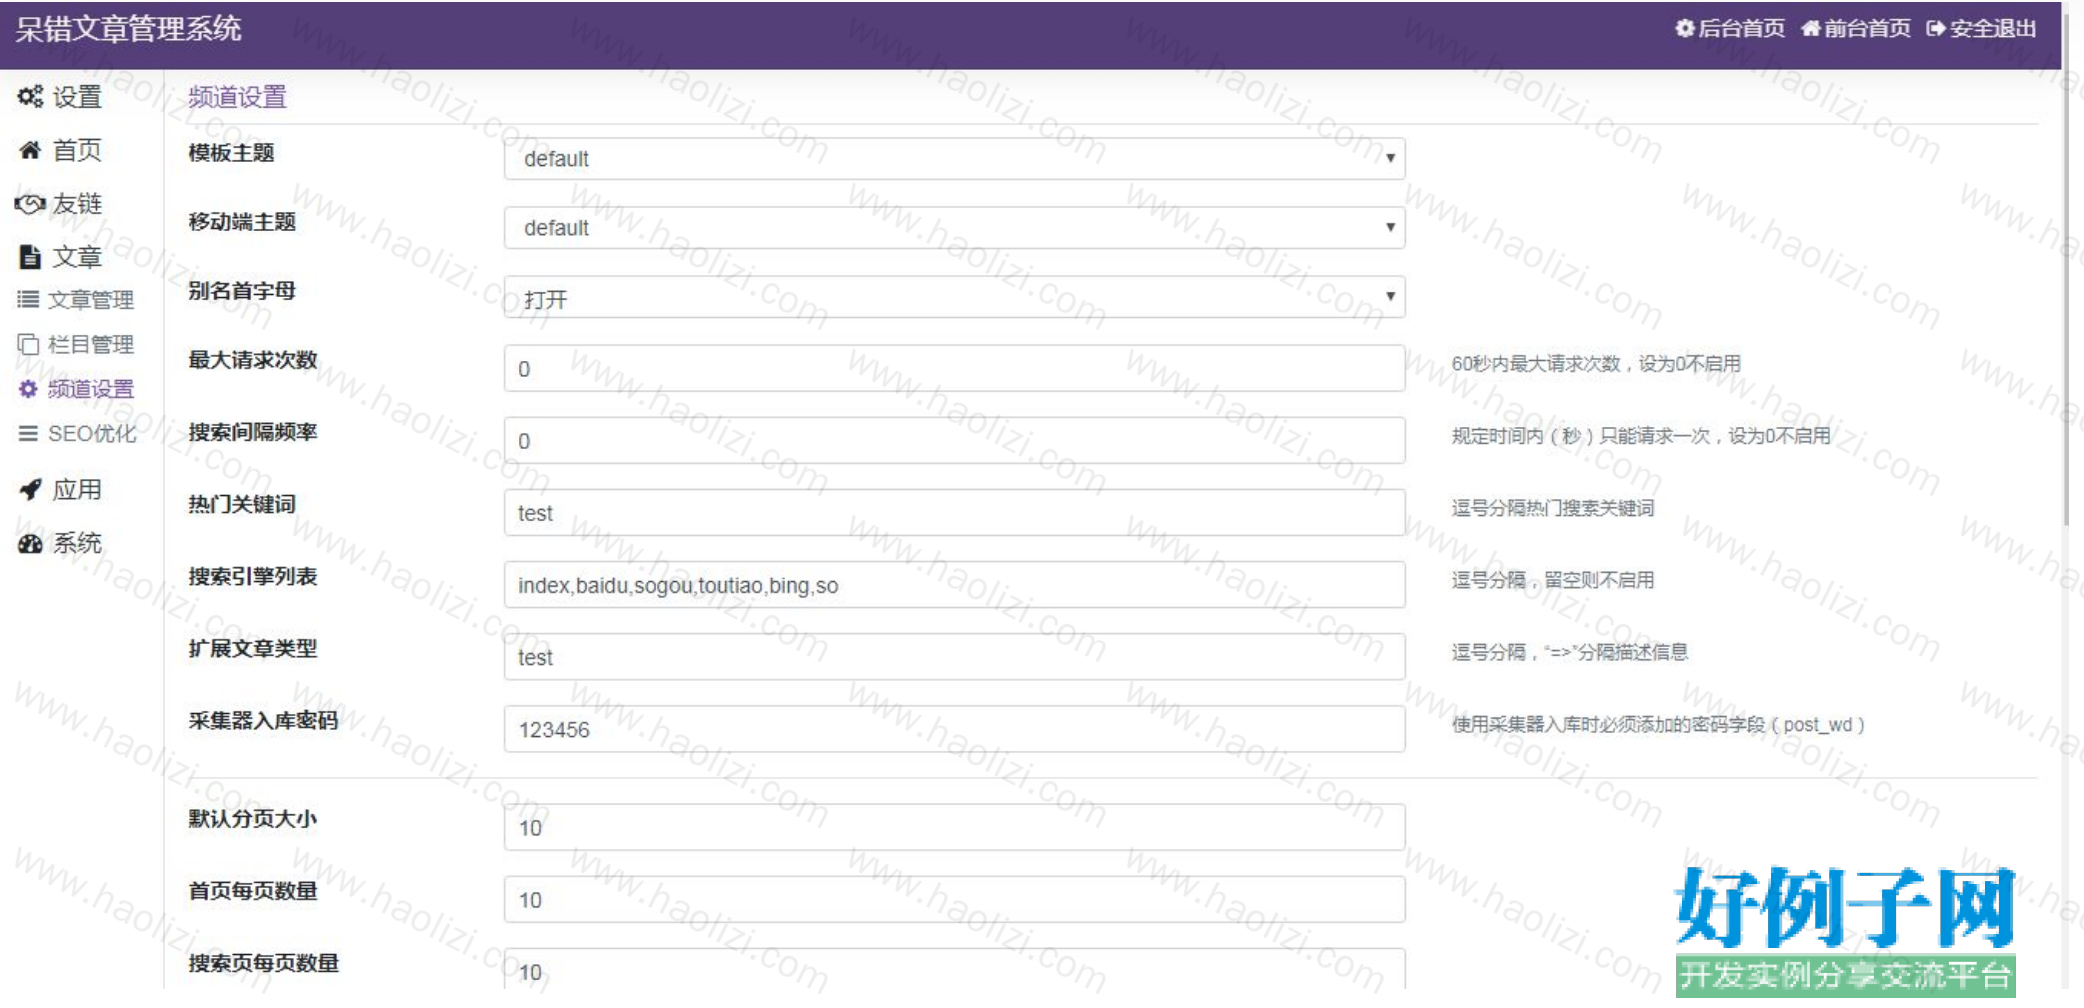Click the 呆错文章管理系统 title
The image size is (2084, 1008).
tap(128, 29)
